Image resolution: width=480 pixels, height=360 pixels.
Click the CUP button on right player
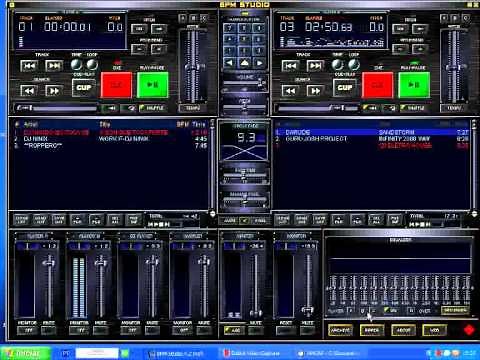pyautogui.click(x=345, y=88)
